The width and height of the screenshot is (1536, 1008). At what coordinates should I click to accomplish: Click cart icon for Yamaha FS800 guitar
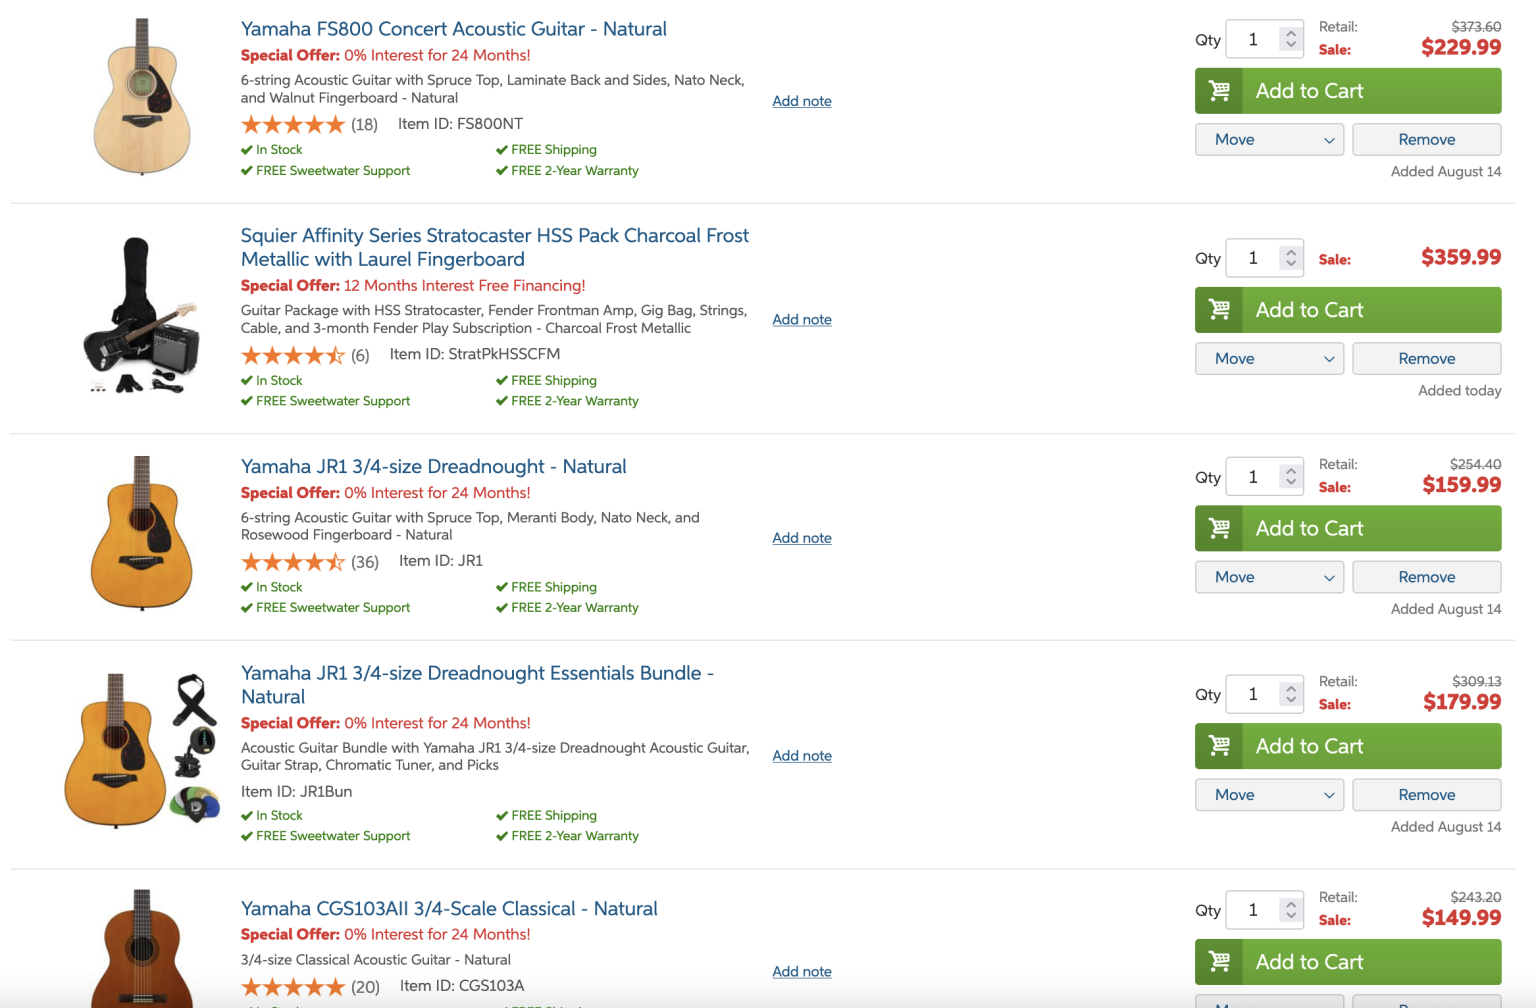1219,91
